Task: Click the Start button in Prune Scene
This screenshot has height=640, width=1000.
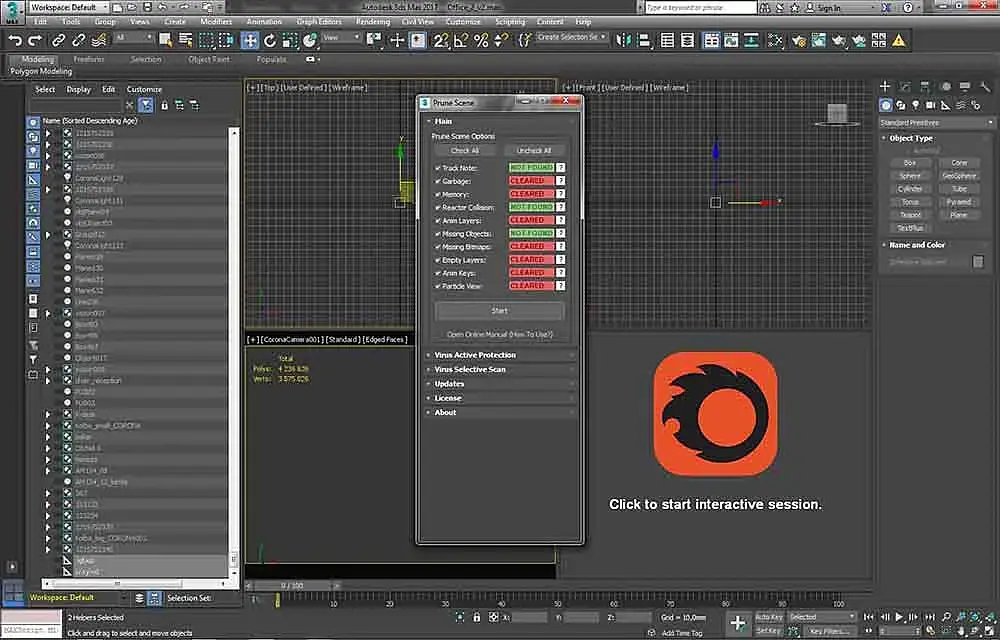Action: (499, 311)
